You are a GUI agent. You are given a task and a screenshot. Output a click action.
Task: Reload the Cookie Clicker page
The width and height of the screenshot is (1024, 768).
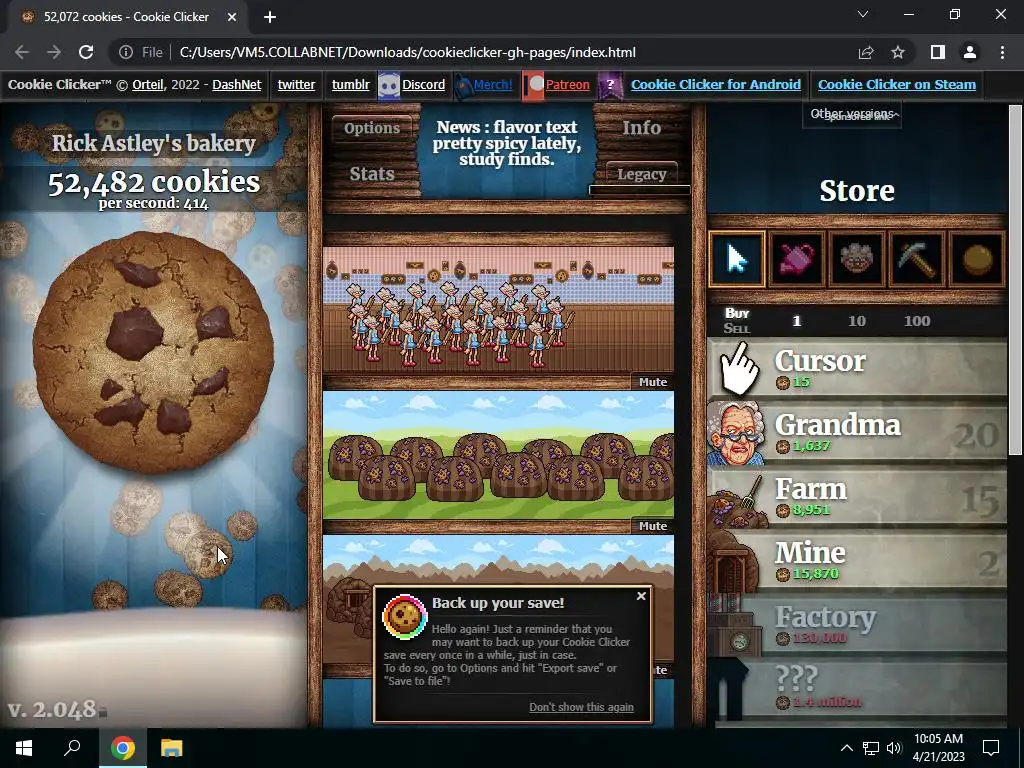pos(86,52)
